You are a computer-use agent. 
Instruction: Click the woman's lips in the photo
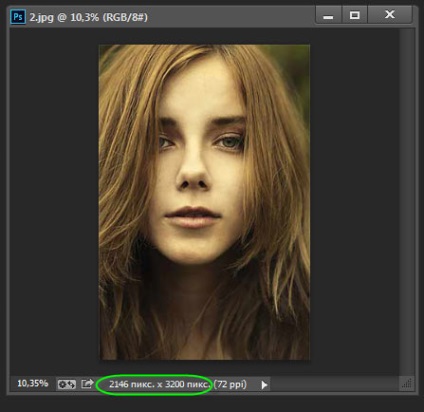coord(193,217)
